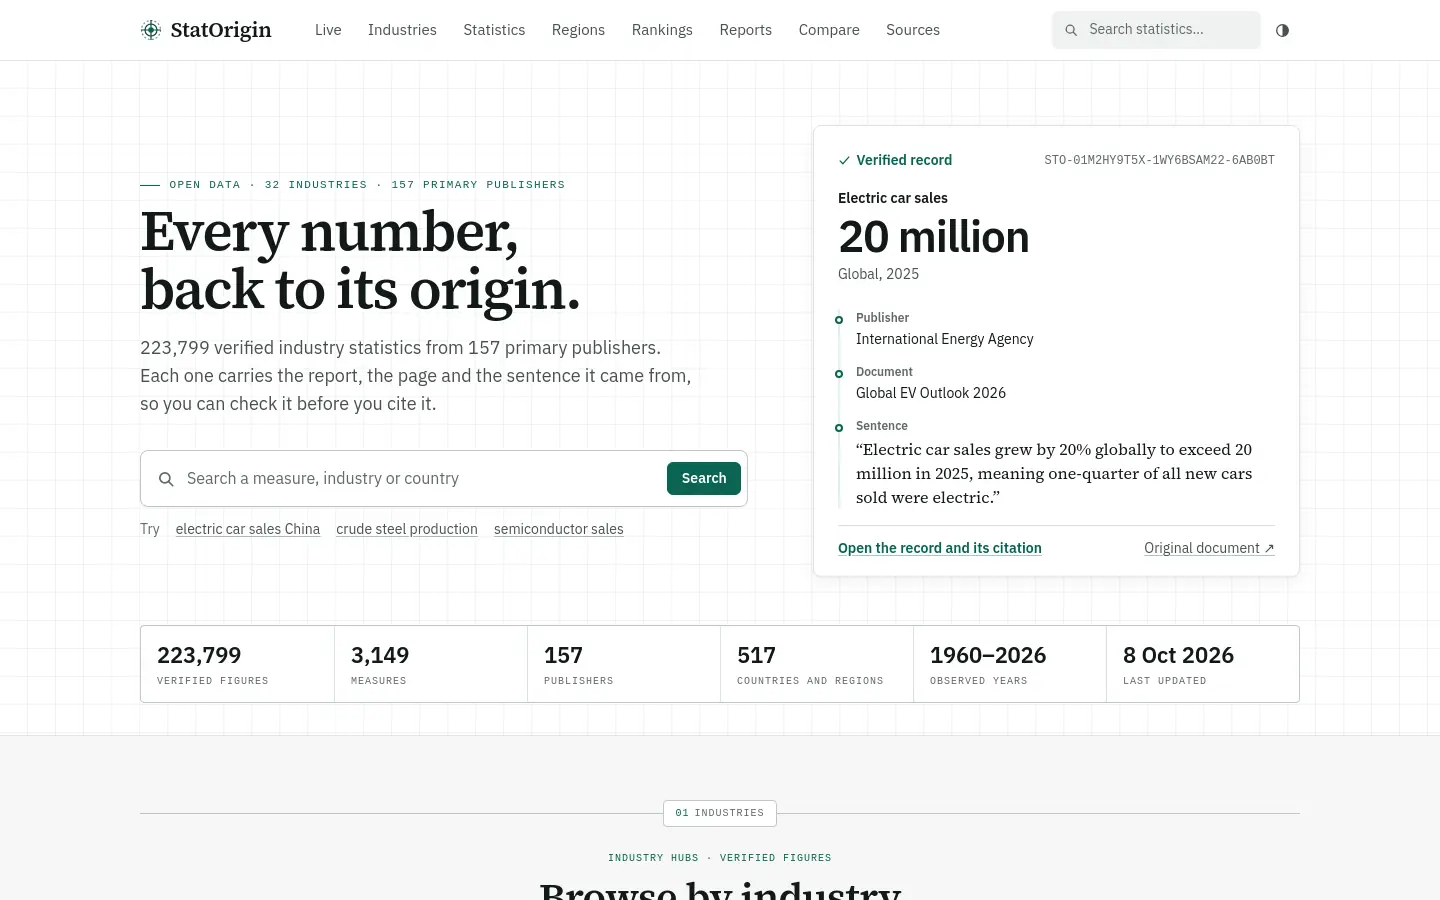The image size is (1440, 900).
Task: Try the crude steel production suggestion
Action: point(407,529)
